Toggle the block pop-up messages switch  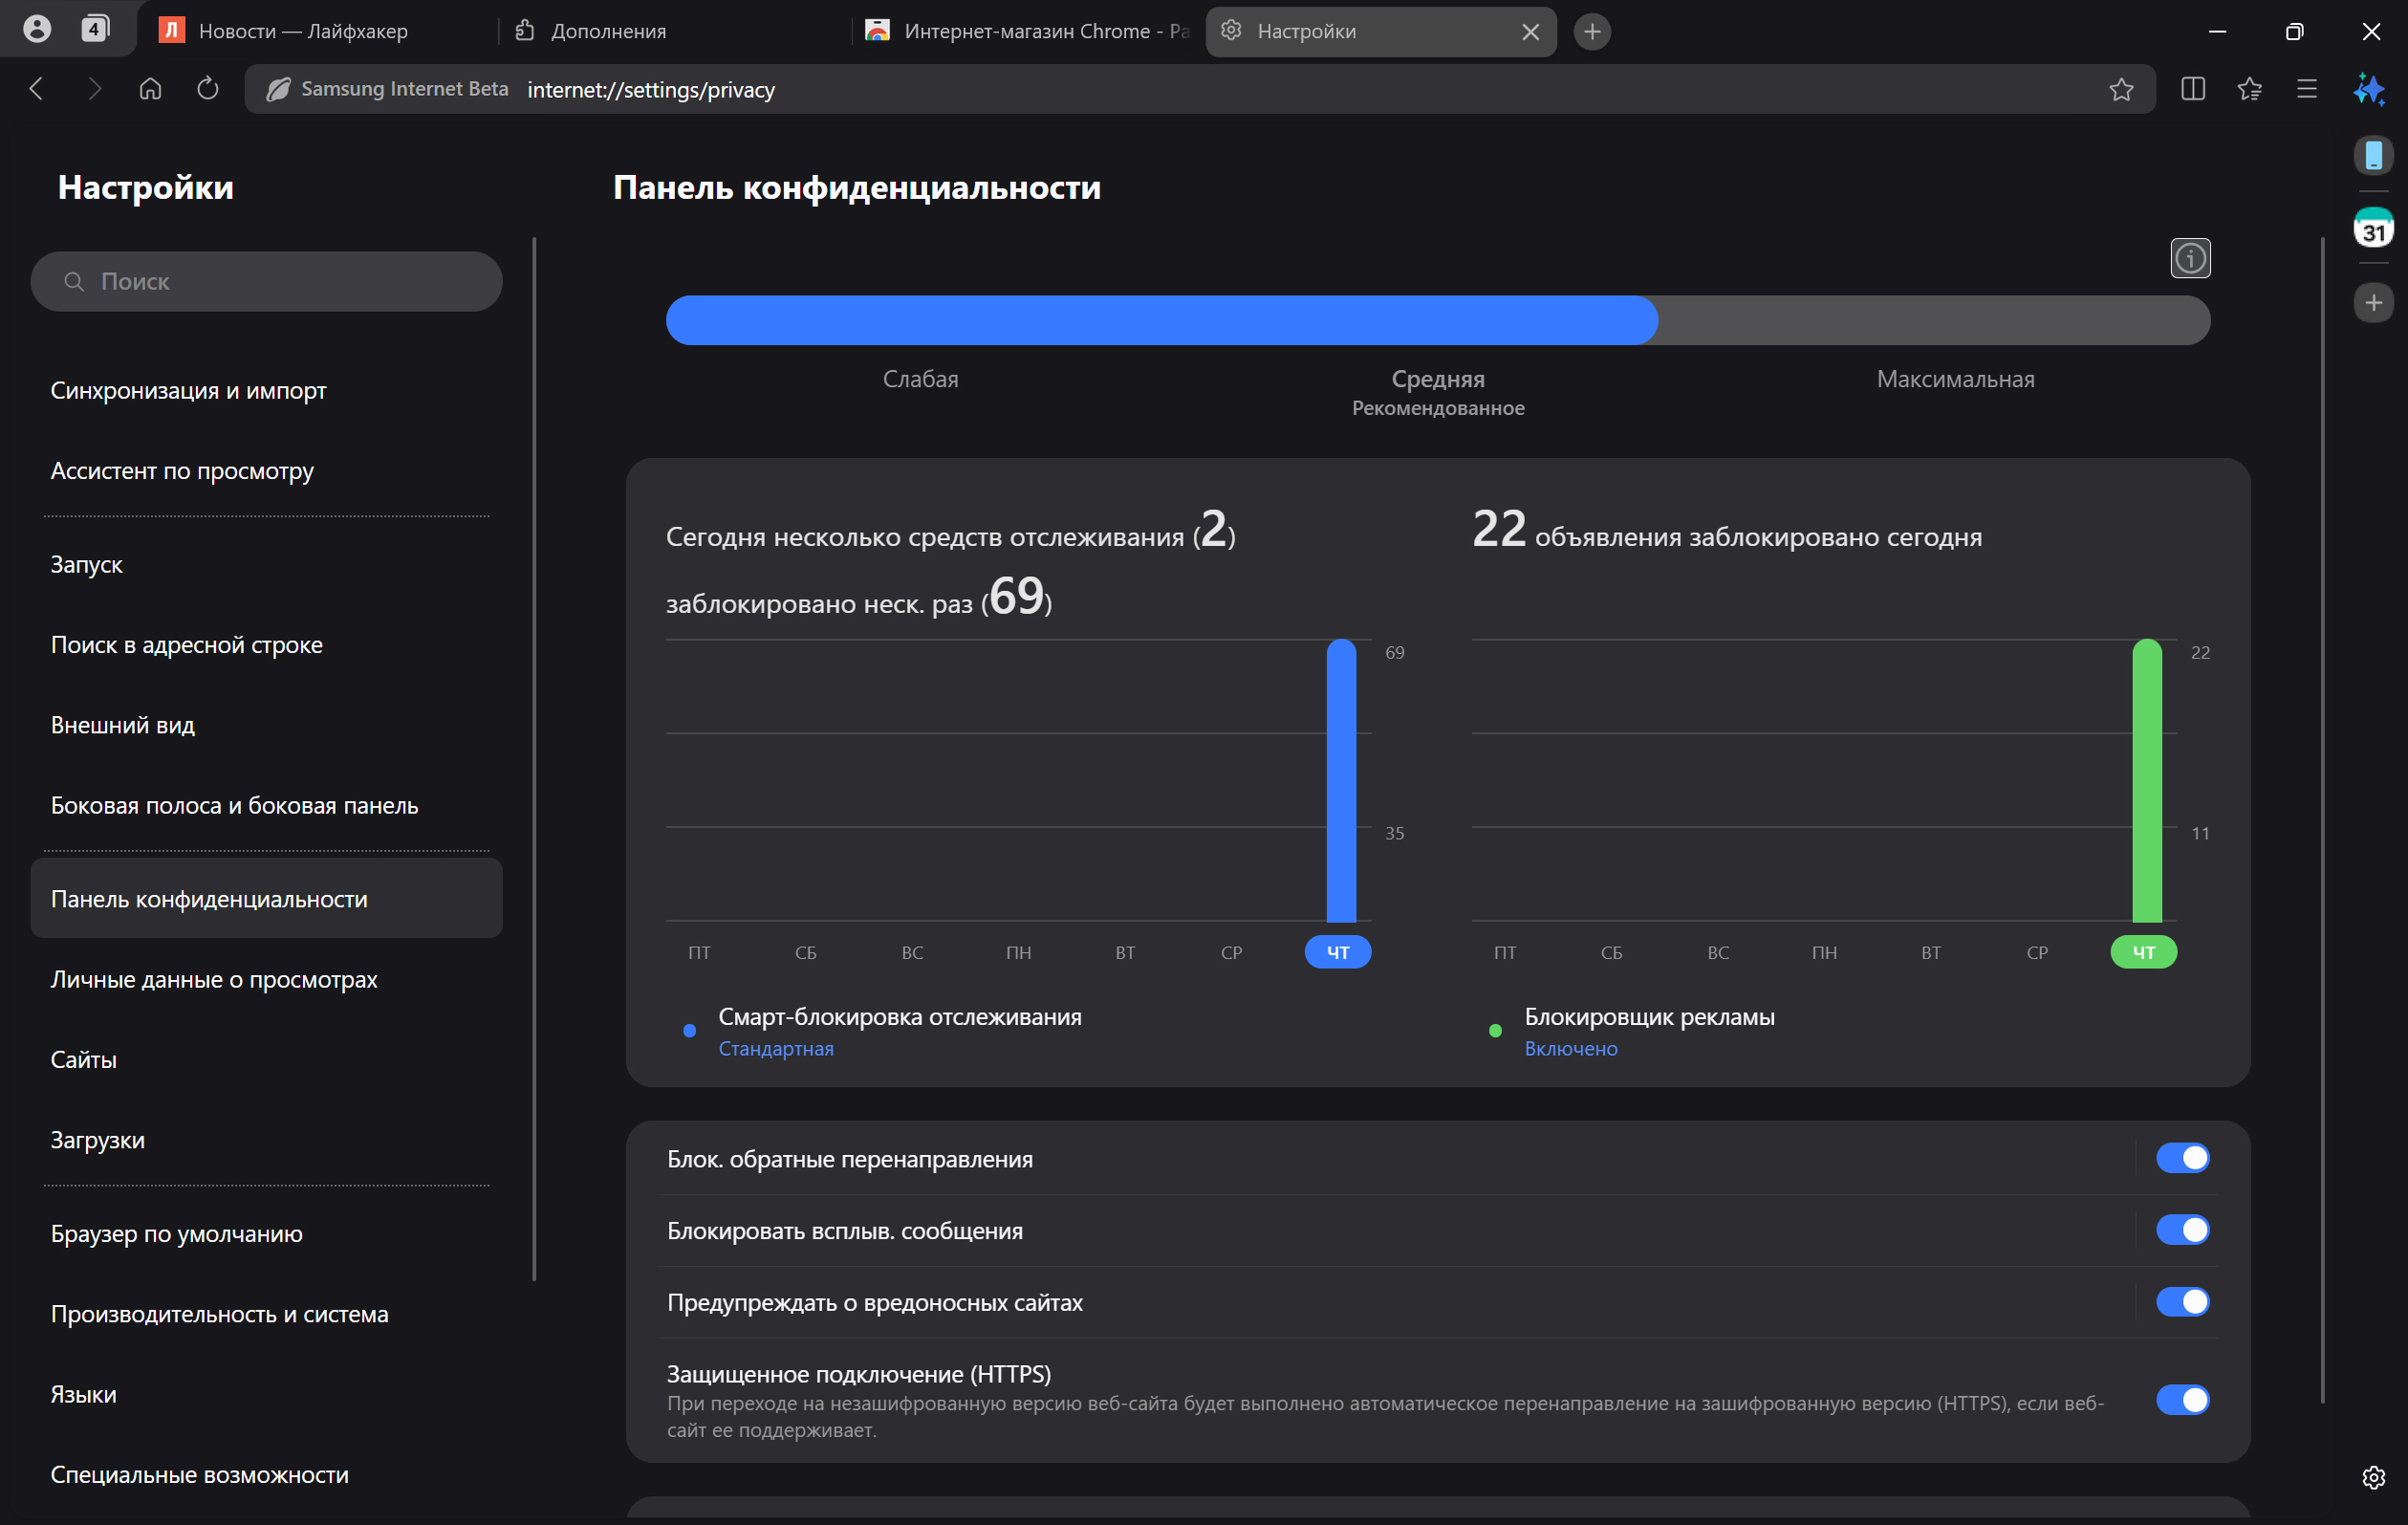[x=2182, y=1230]
